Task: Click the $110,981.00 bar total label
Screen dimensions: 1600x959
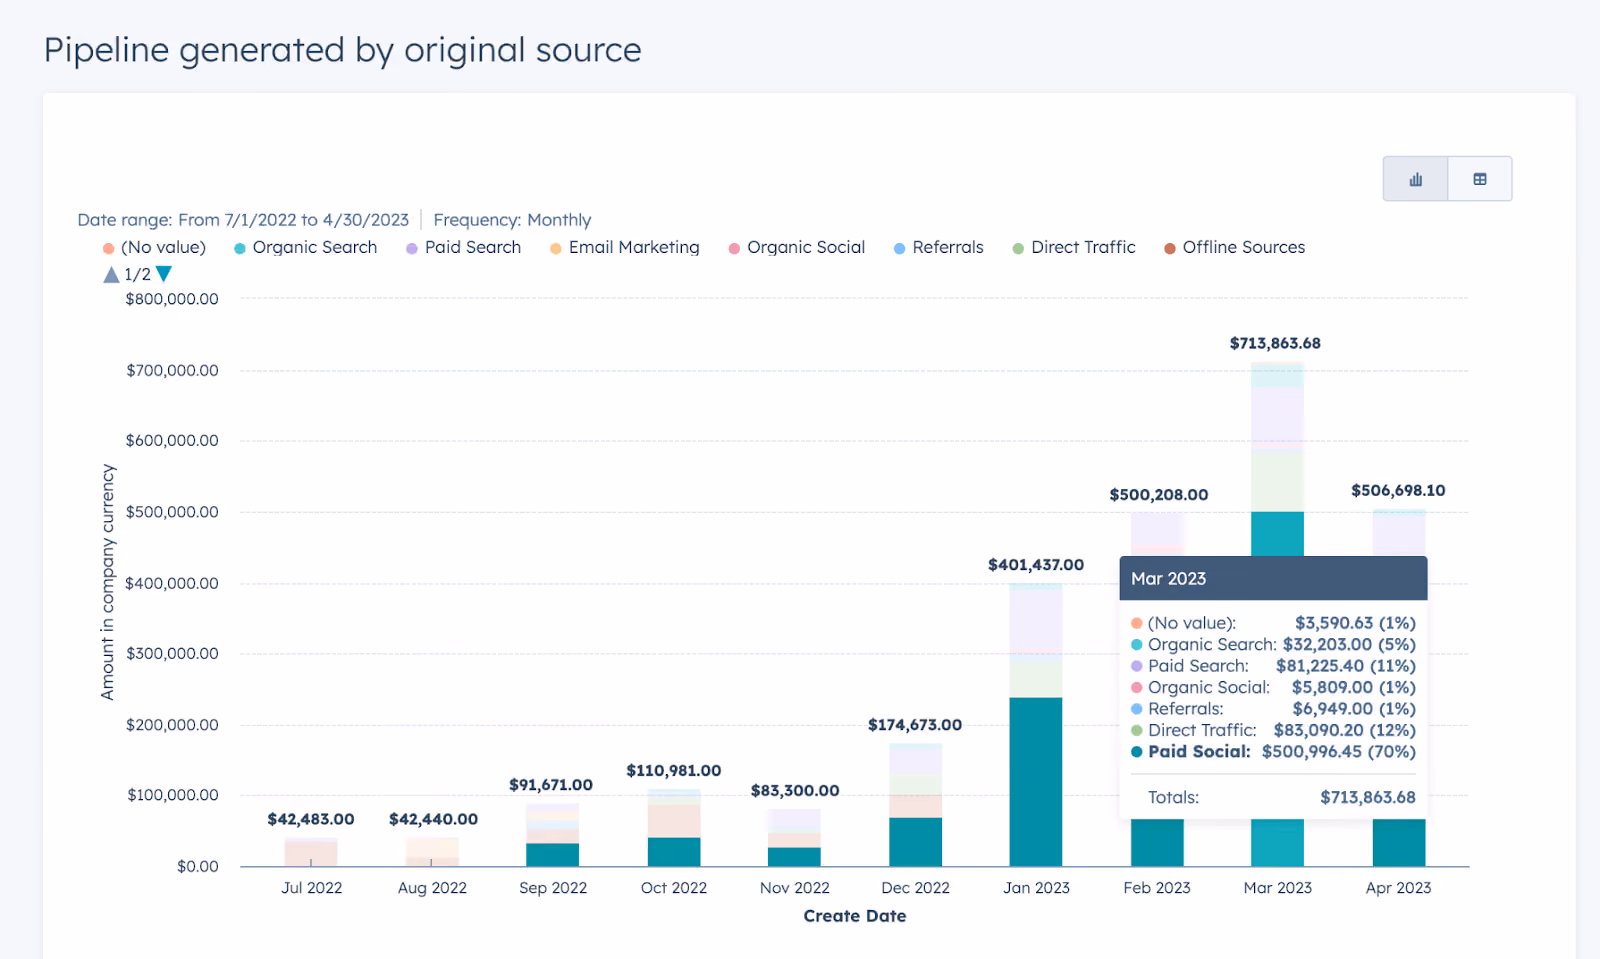Action: pos(674,771)
